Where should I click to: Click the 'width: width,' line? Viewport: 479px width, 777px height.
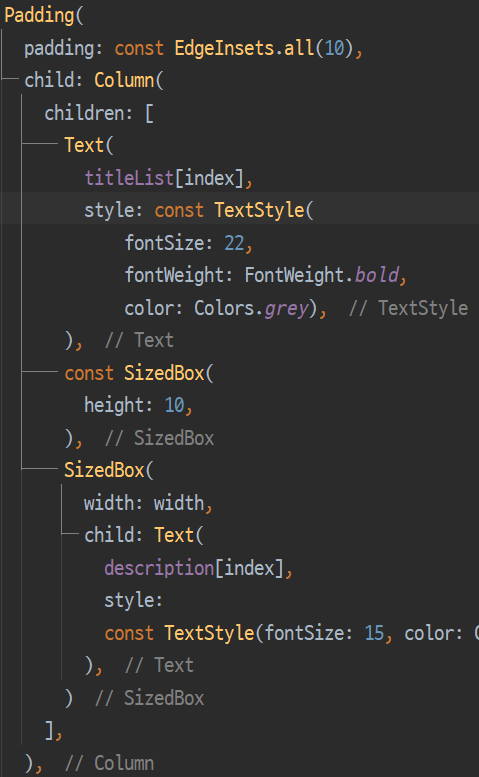tap(148, 503)
